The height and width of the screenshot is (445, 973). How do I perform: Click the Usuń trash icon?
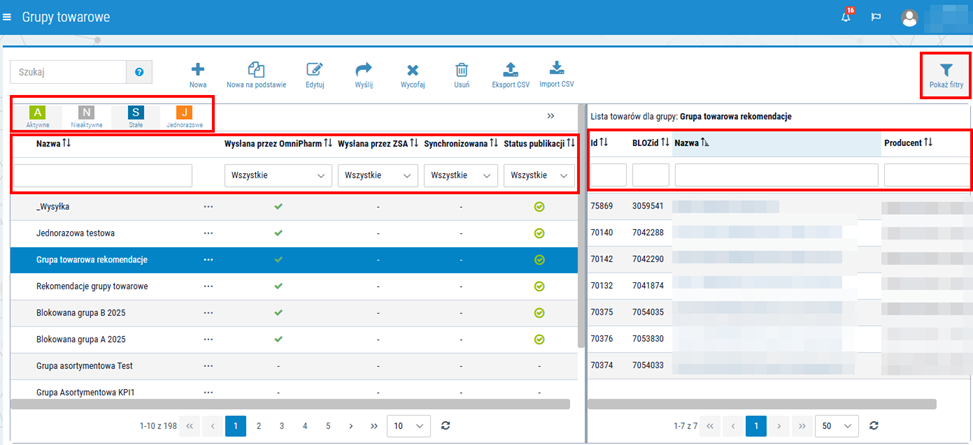[x=461, y=70]
